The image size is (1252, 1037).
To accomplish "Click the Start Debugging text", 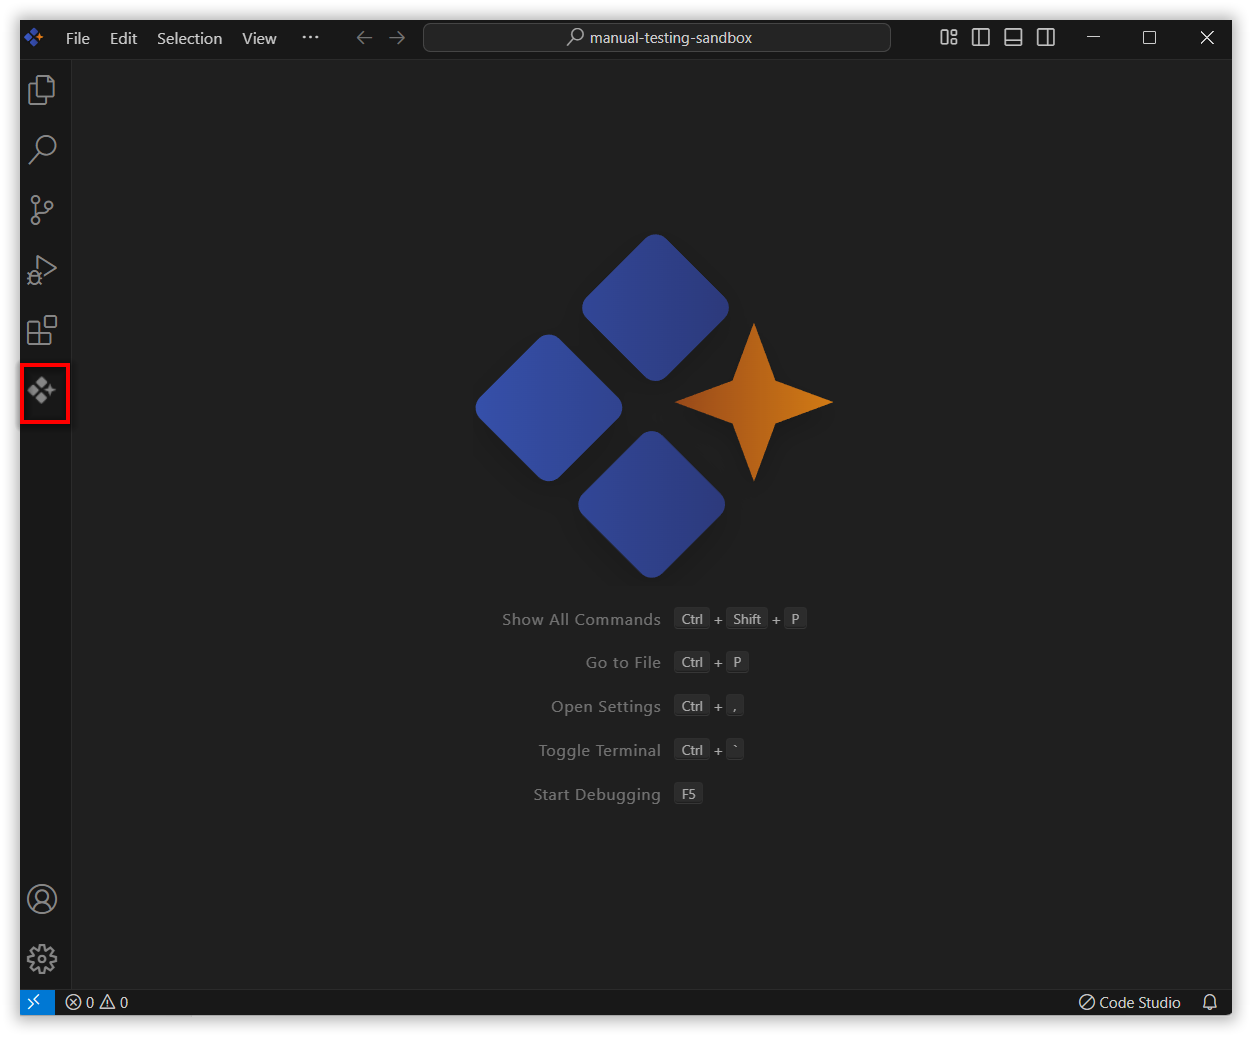I will pyautogui.click(x=597, y=795).
